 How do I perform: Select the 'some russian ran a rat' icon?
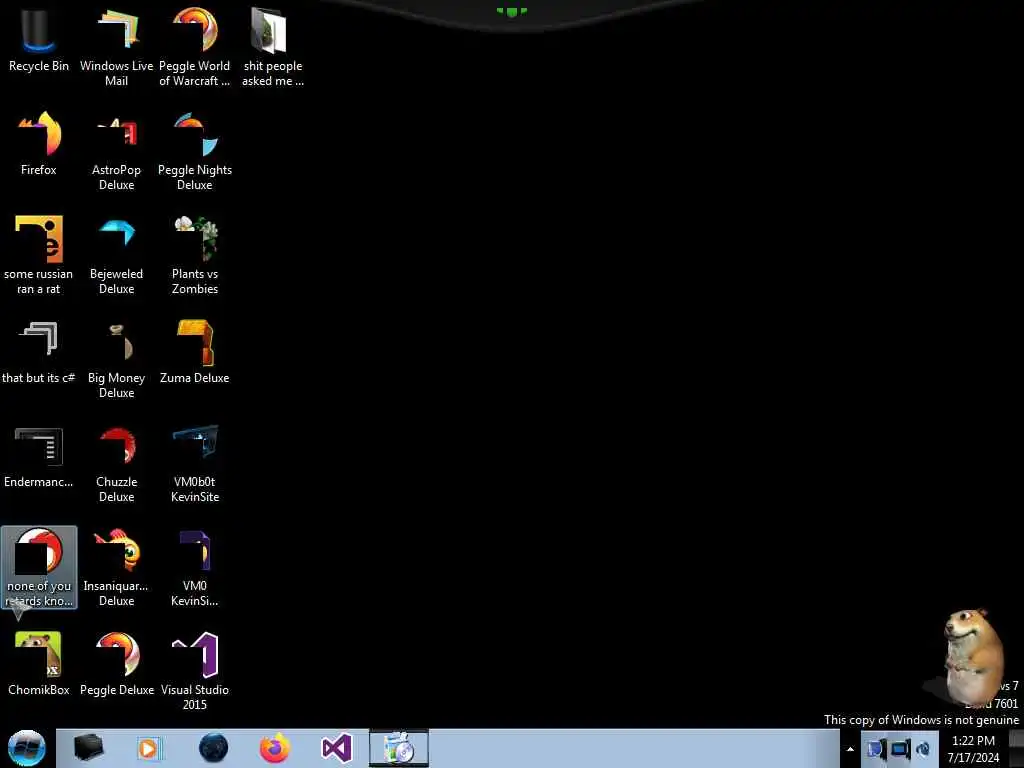click(39, 255)
